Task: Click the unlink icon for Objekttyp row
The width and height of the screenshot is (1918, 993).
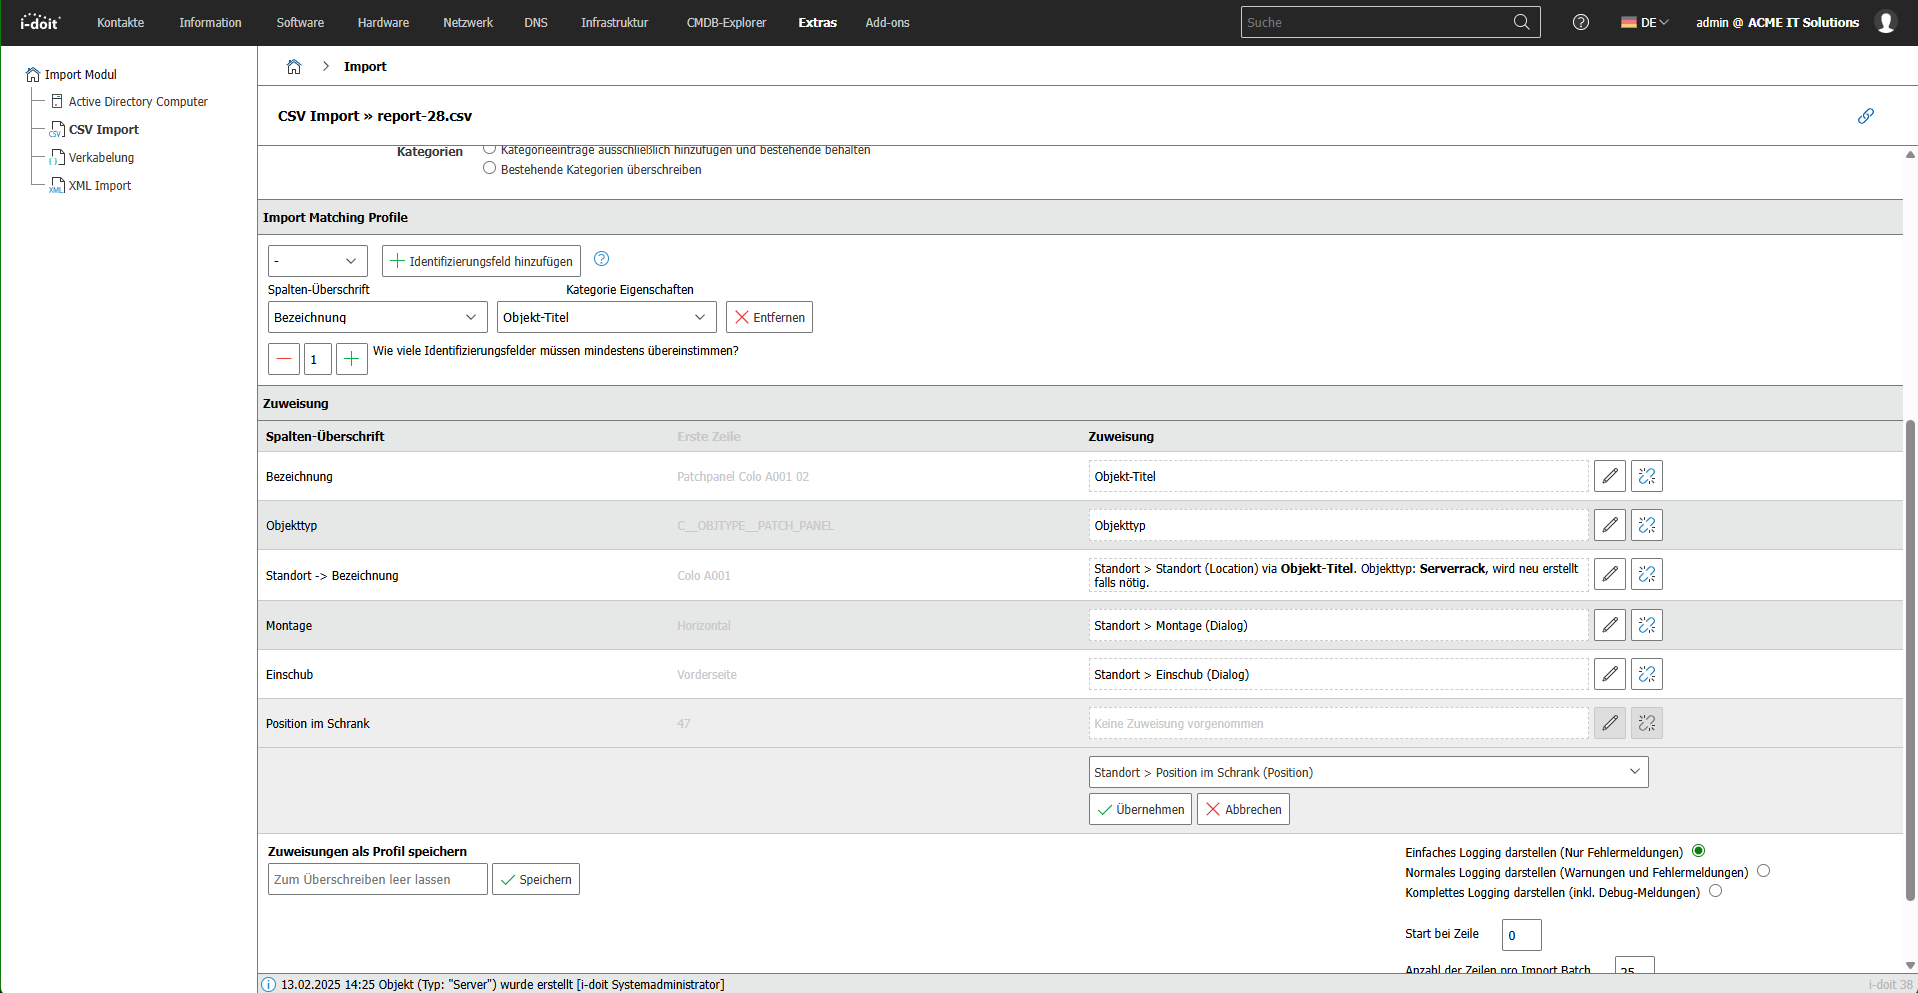Action: coord(1646,525)
